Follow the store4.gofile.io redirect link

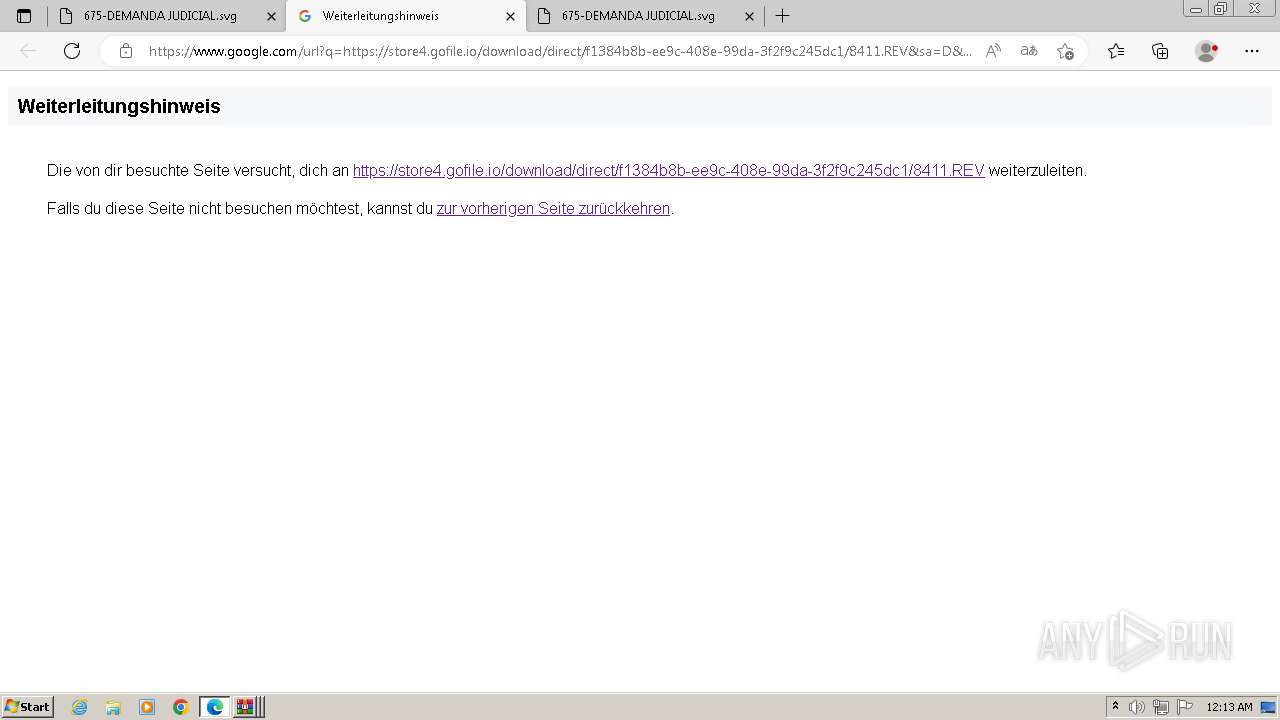pyautogui.click(x=668, y=171)
